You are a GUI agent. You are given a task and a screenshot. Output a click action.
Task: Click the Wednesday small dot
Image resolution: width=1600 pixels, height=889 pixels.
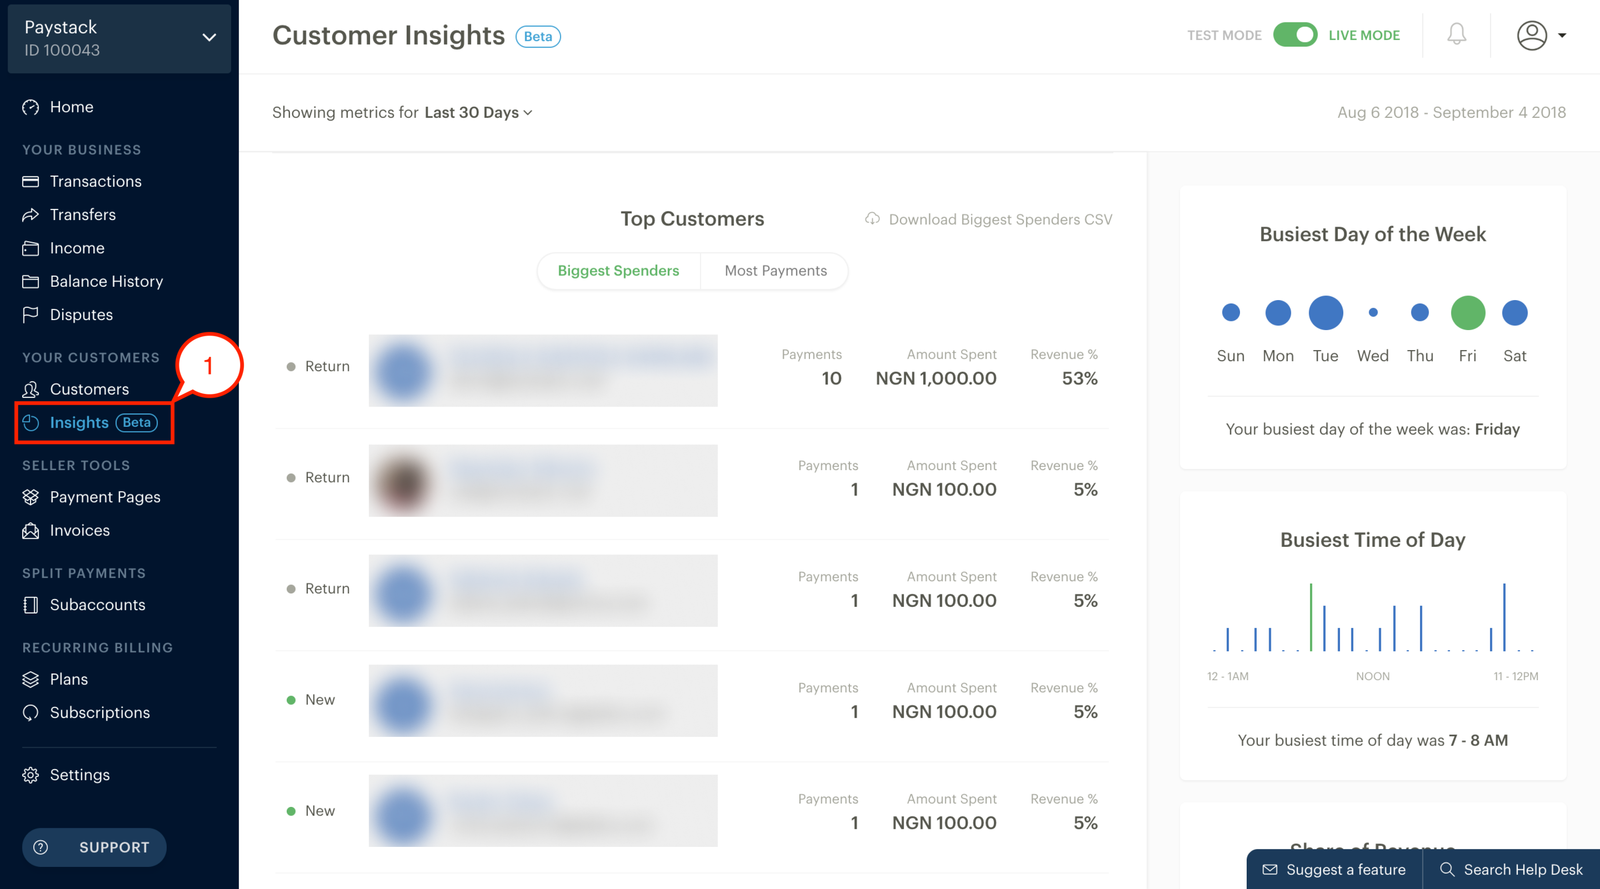pos(1373,313)
